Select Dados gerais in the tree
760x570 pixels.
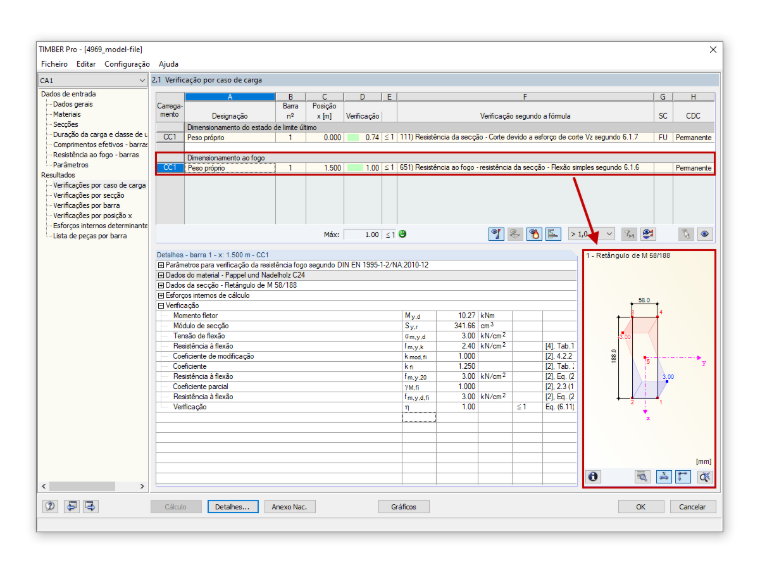(73, 104)
